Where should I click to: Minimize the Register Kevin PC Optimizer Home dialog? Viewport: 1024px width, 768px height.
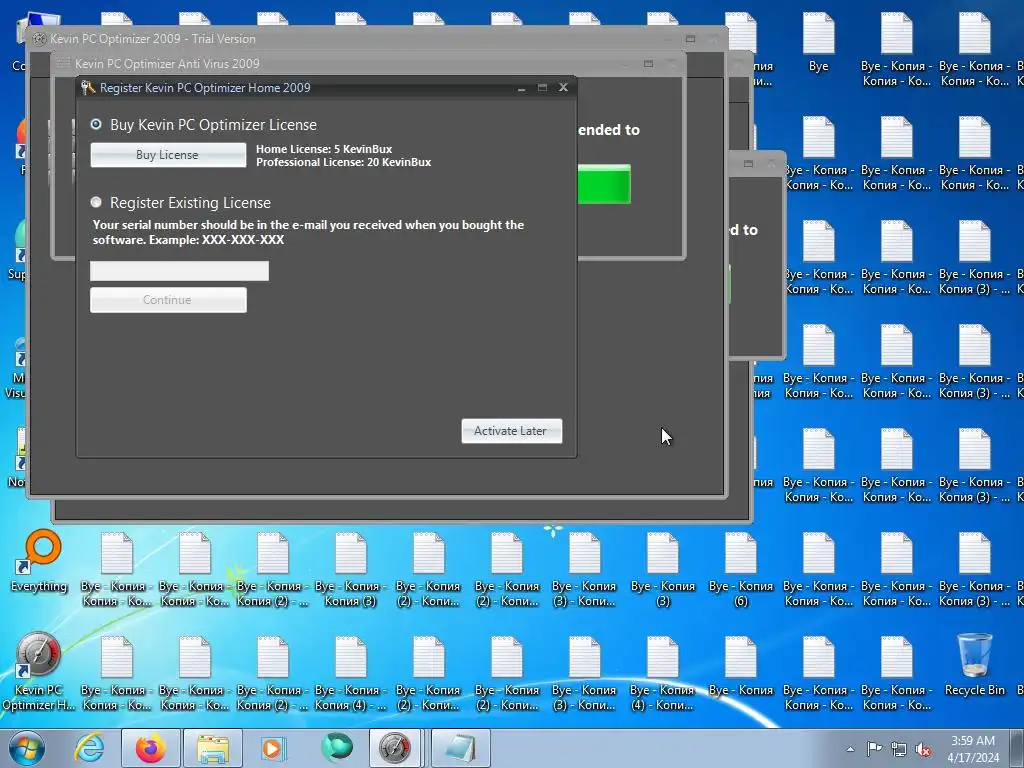pyautogui.click(x=521, y=87)
